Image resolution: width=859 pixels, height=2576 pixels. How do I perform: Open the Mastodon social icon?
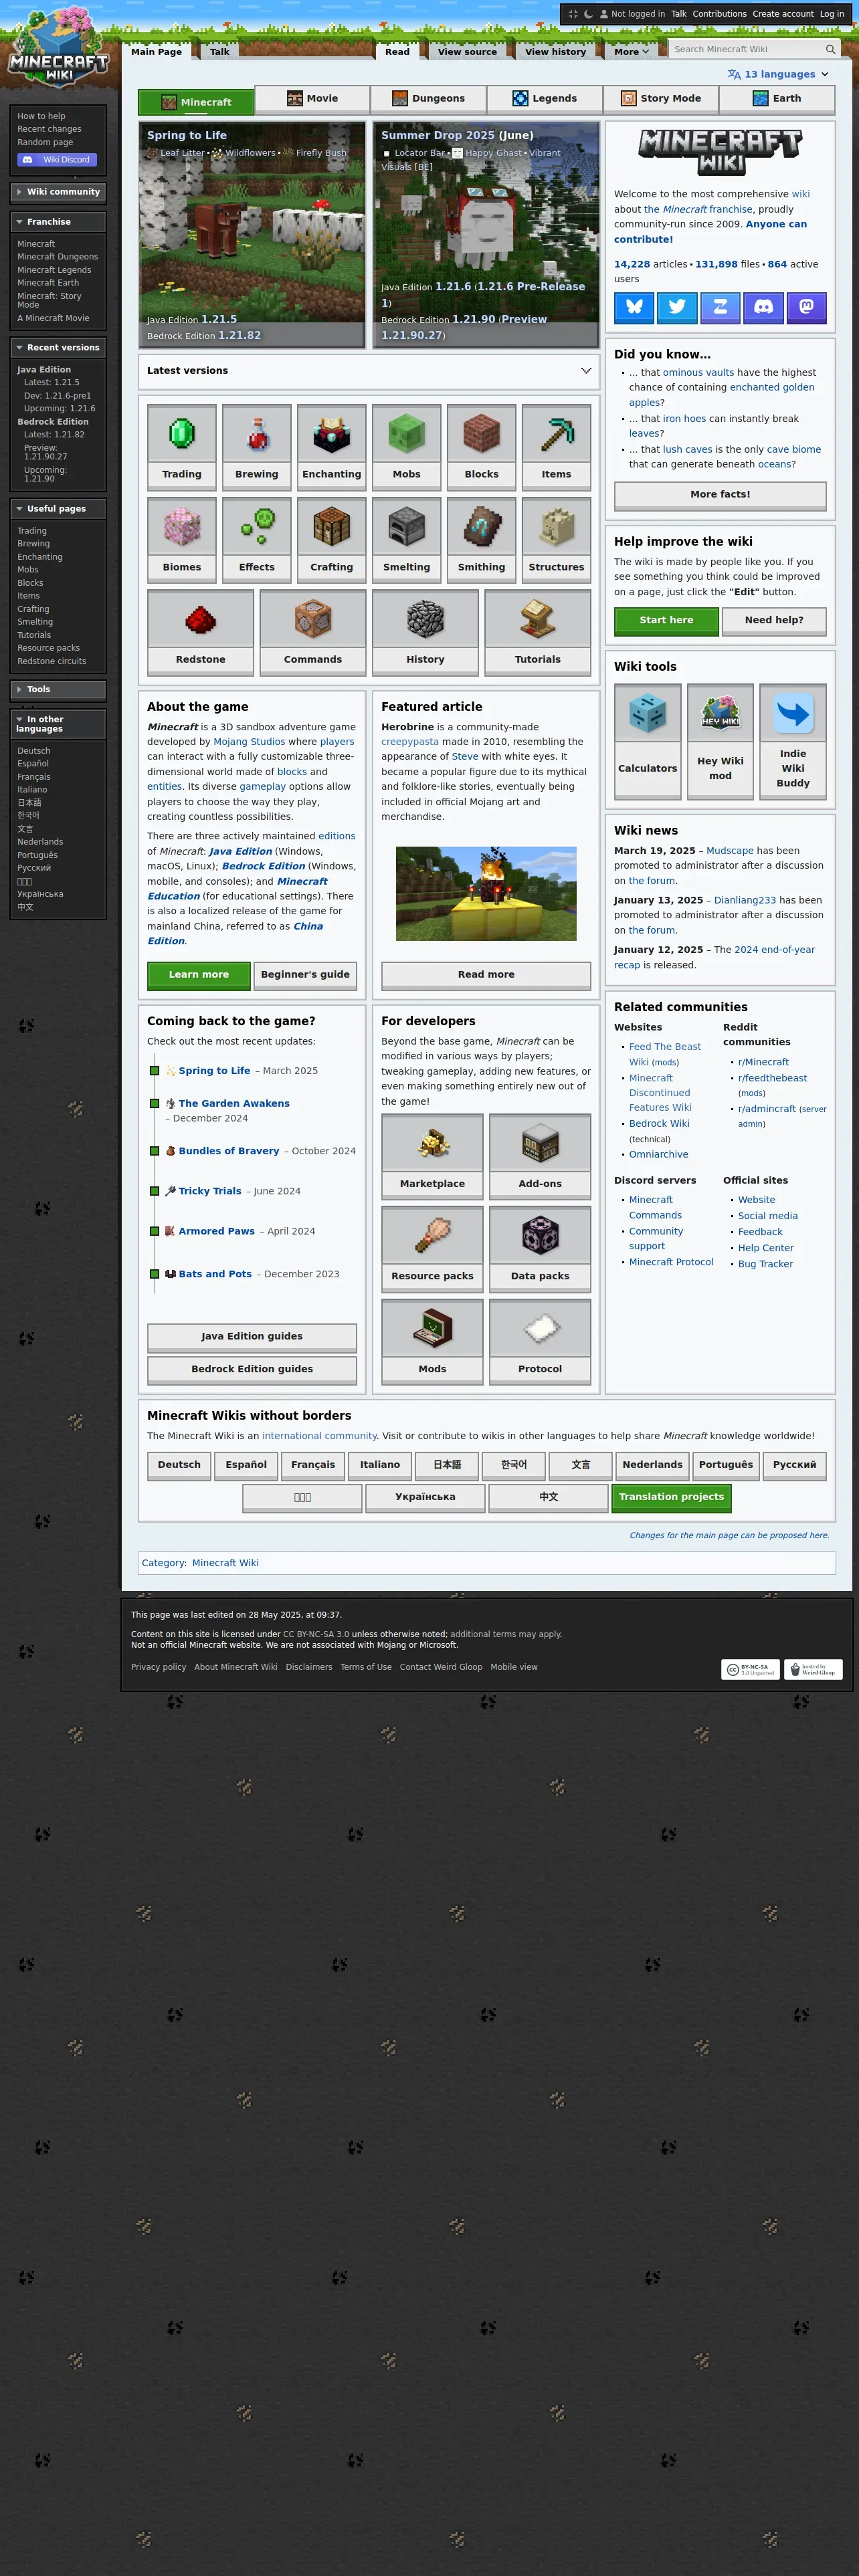[x=806, y=307]
